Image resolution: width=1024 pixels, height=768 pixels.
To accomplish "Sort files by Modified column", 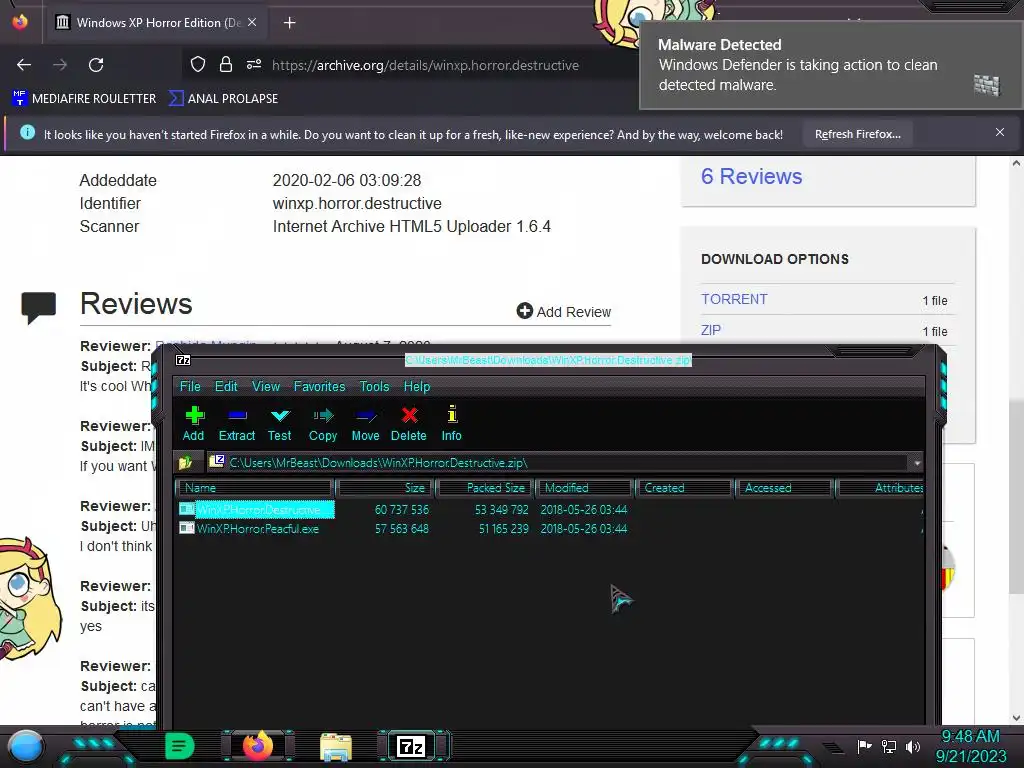I will 585,488.
